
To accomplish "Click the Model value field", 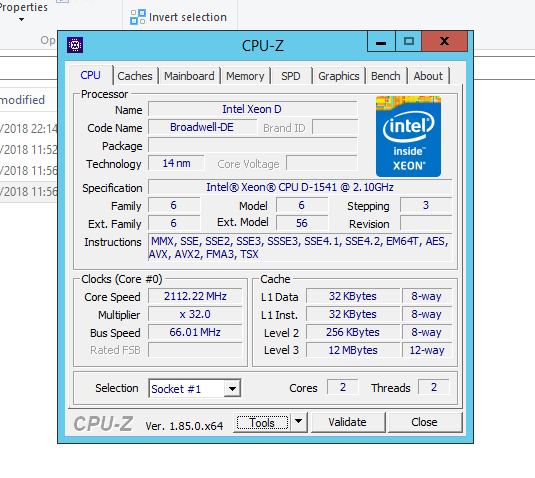I will 302,205.
